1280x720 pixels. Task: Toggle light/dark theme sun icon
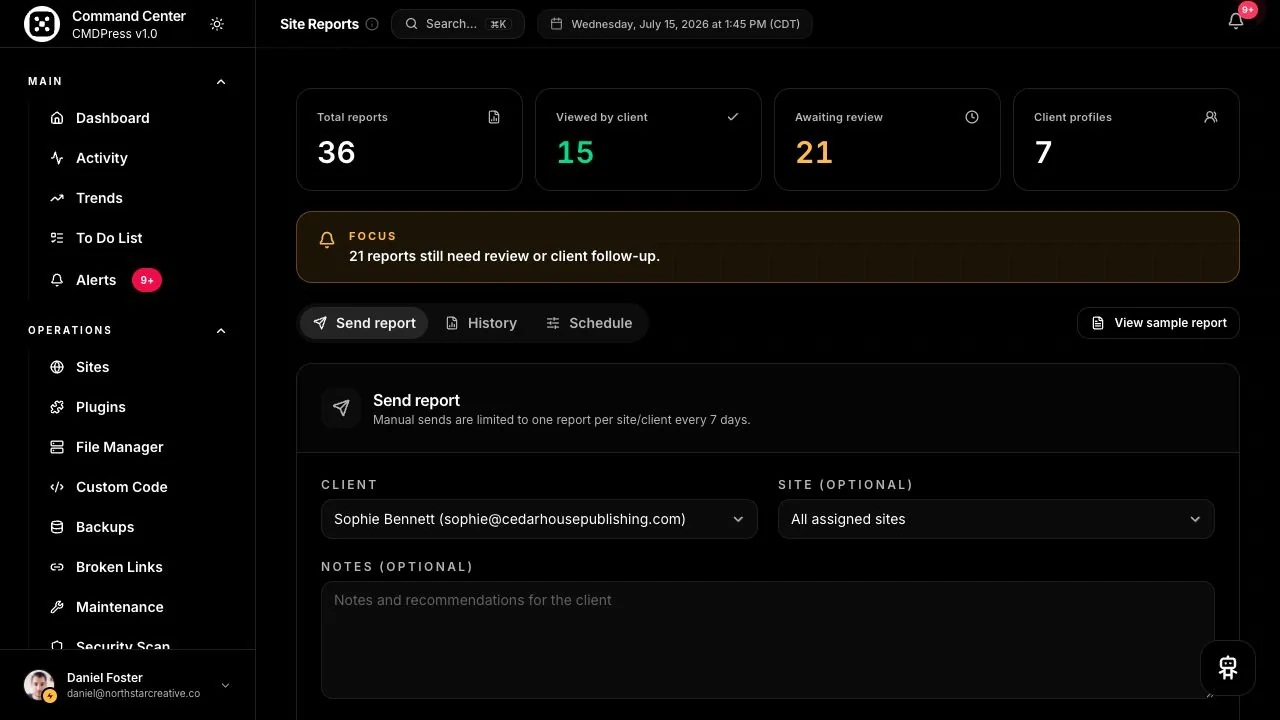click(x=217, y=24)
